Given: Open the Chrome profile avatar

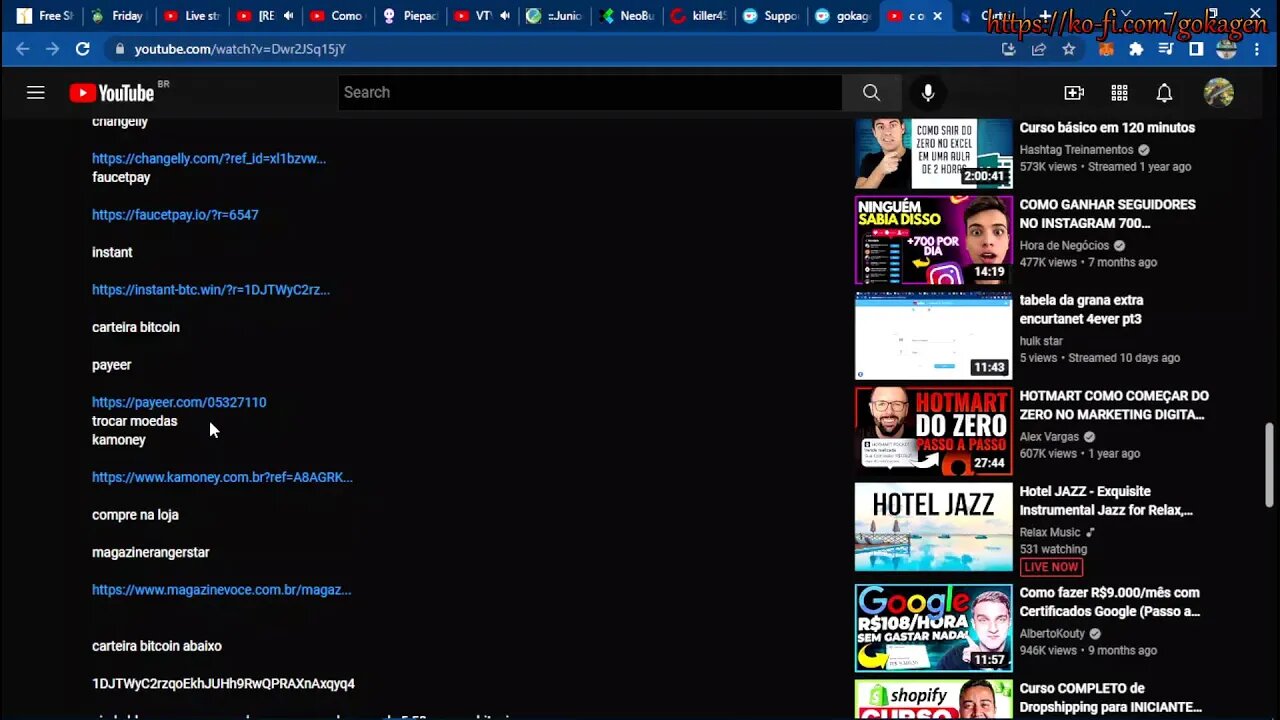Looking at the screenshot, I should point(1226,49).
